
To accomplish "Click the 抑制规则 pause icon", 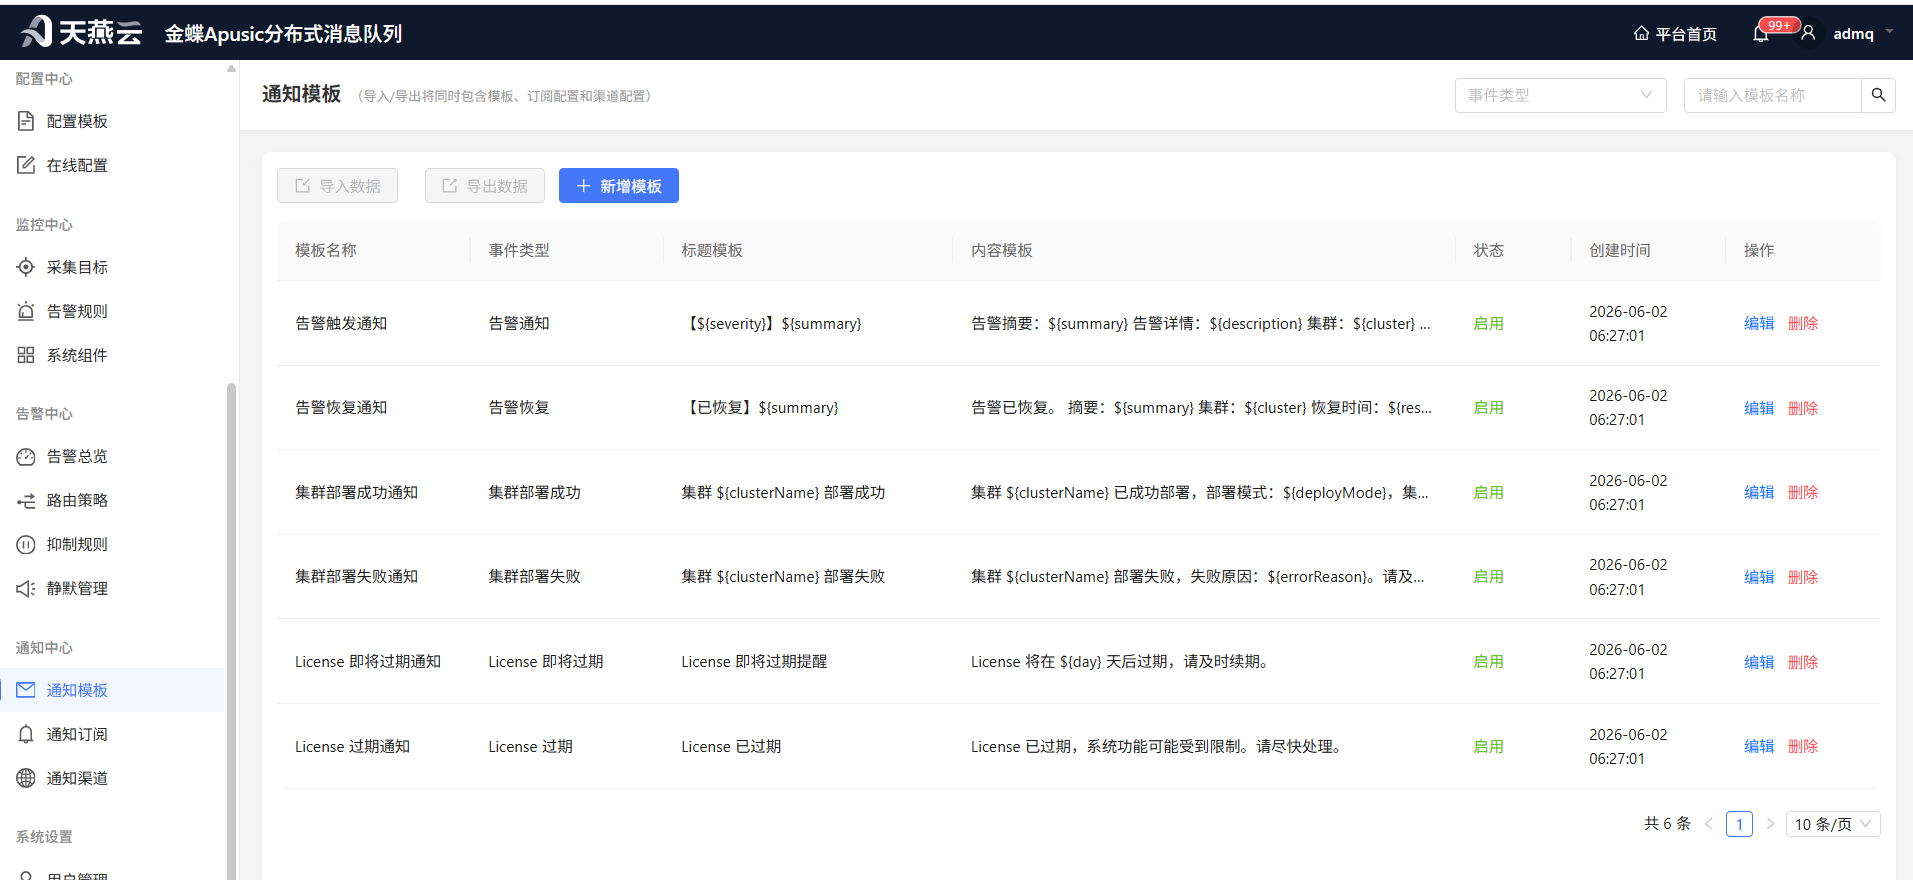I will pos(26,544).
